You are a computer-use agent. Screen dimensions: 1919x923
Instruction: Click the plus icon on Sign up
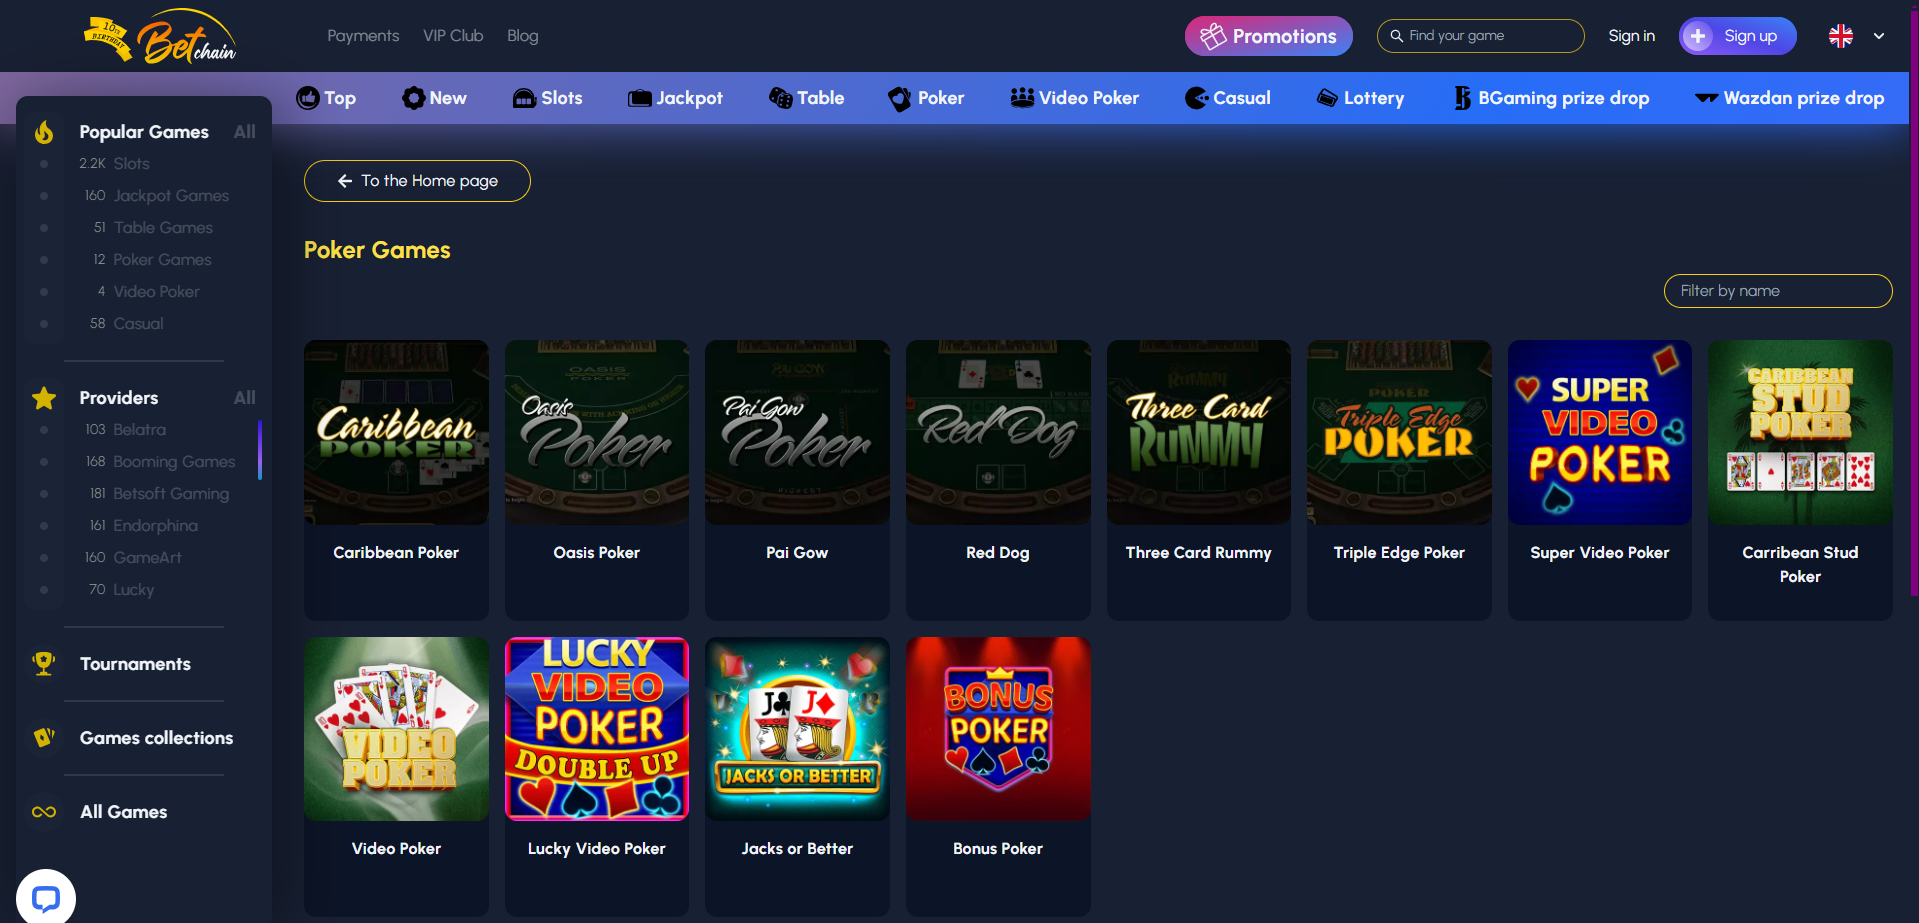[1698, 36]
